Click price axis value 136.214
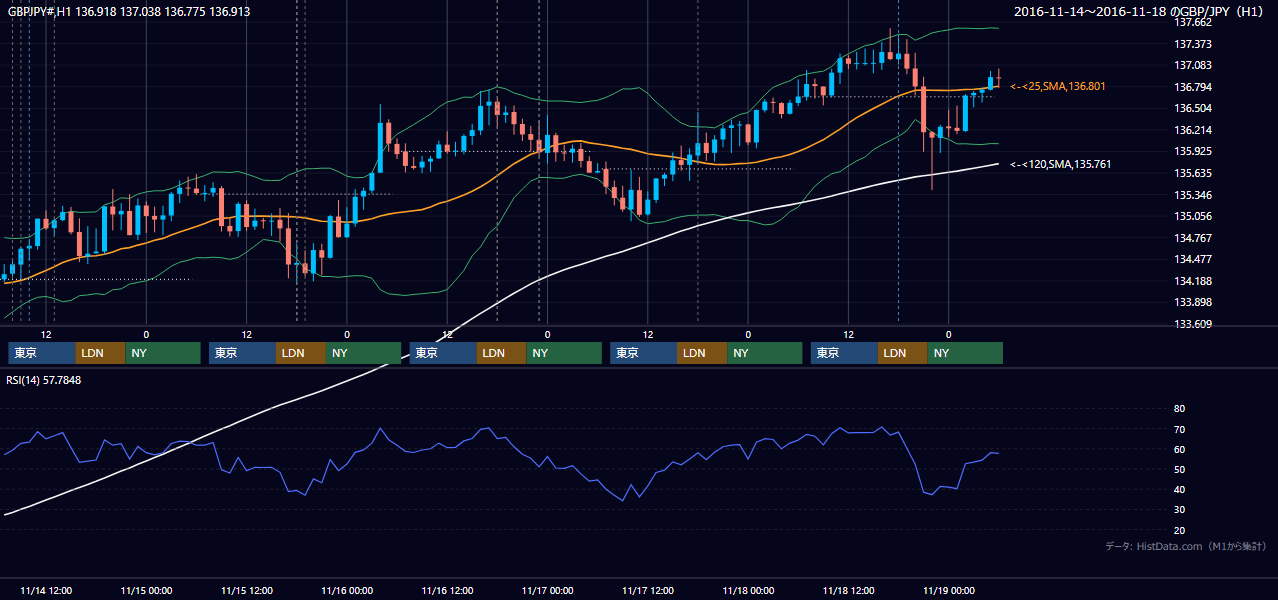The height and width of the screenshot is (600, 1278). (1193, 130)
